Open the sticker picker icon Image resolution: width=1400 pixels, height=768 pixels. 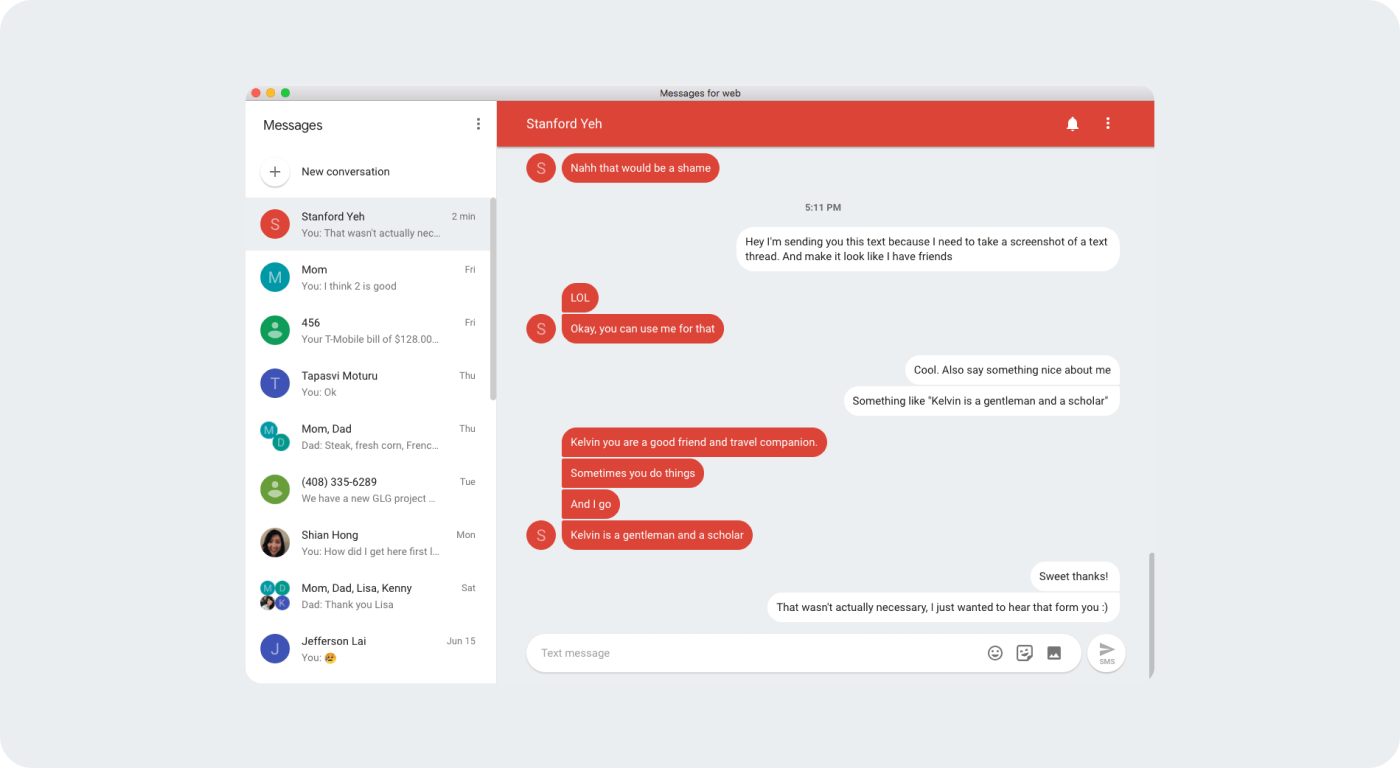[x=1024, y=652]
